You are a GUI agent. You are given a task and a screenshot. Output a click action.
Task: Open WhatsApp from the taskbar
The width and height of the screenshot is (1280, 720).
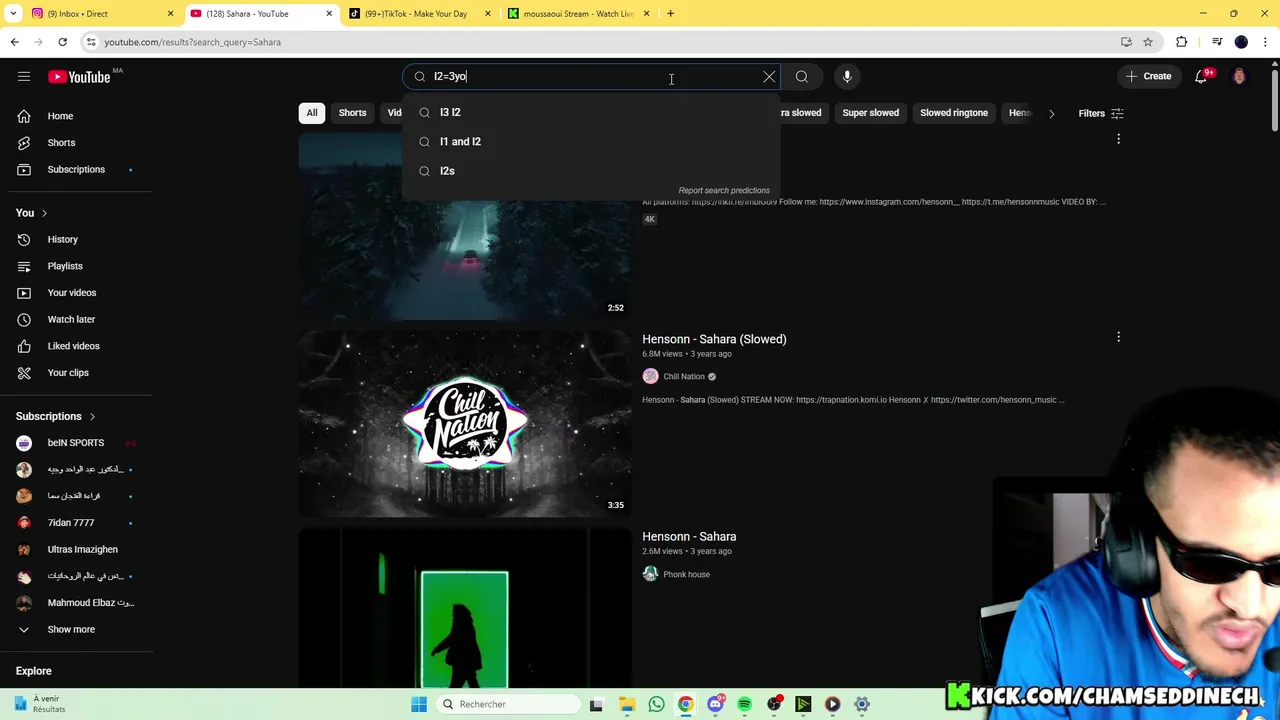coord(656,704)
